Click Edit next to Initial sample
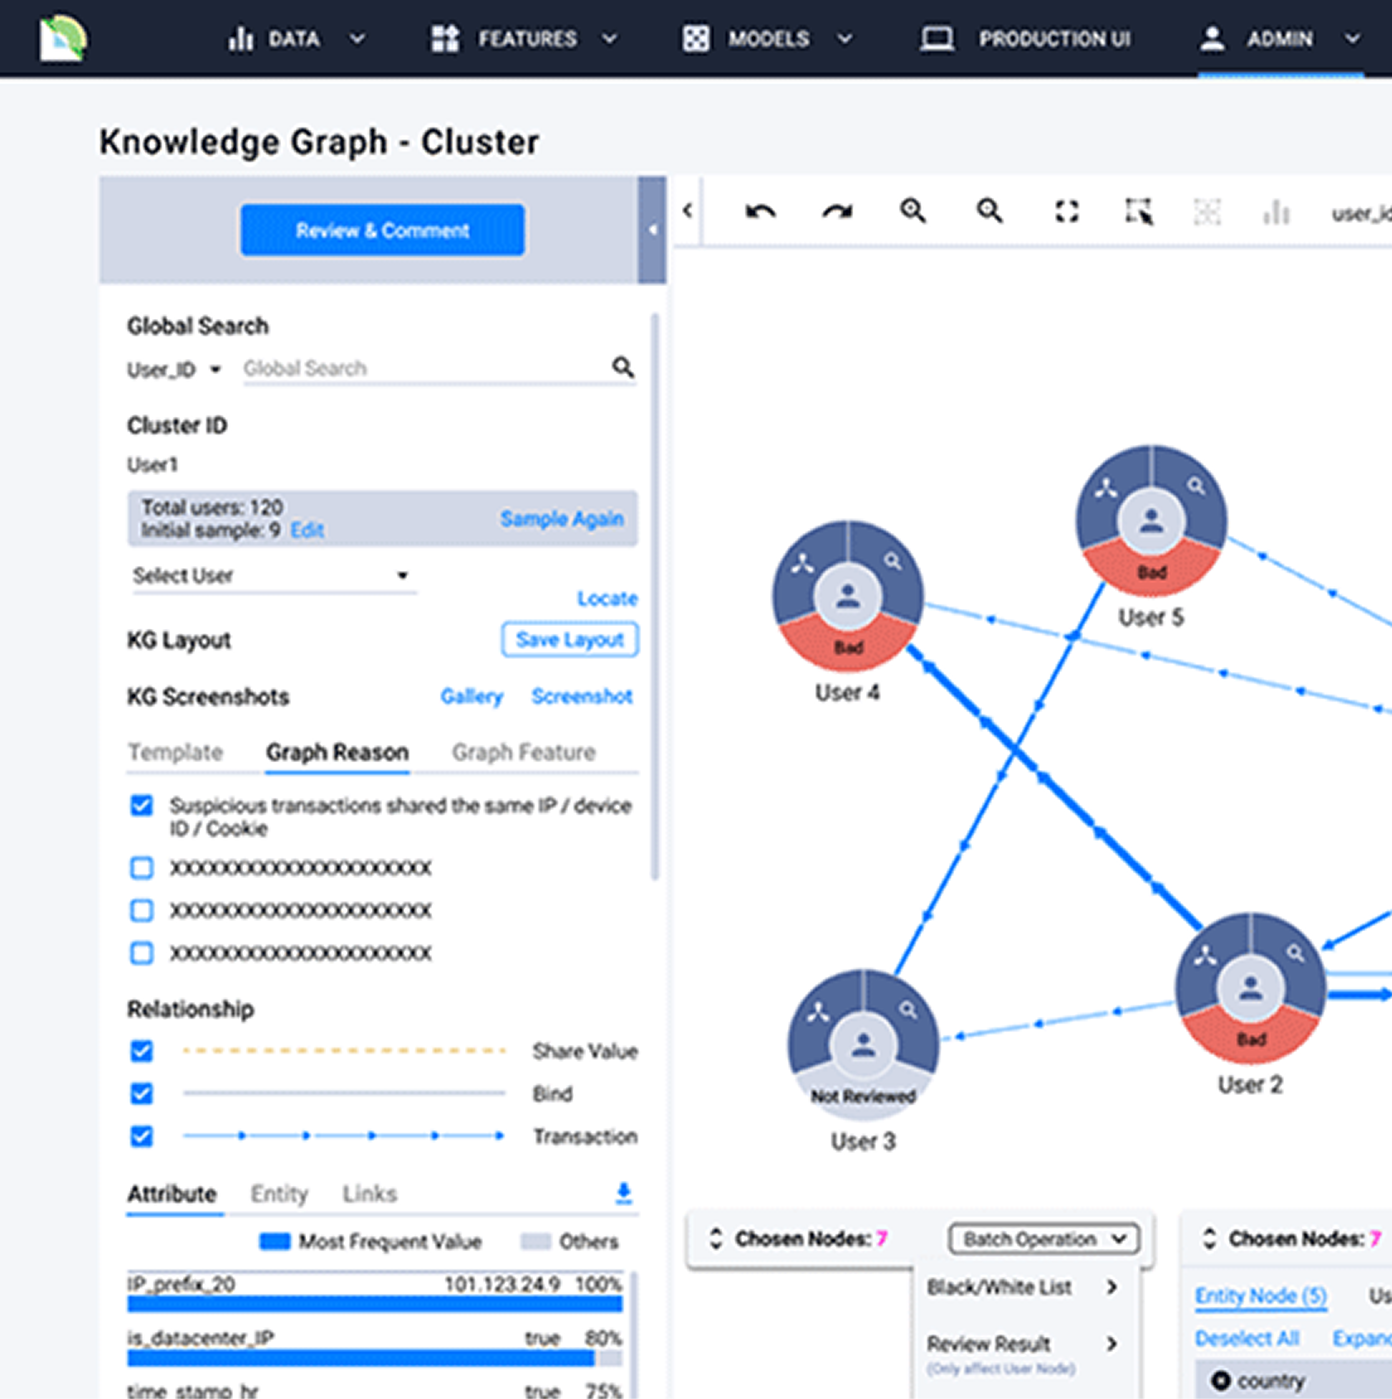This screenshot has width=1392, height=1399. pos(307,531)
